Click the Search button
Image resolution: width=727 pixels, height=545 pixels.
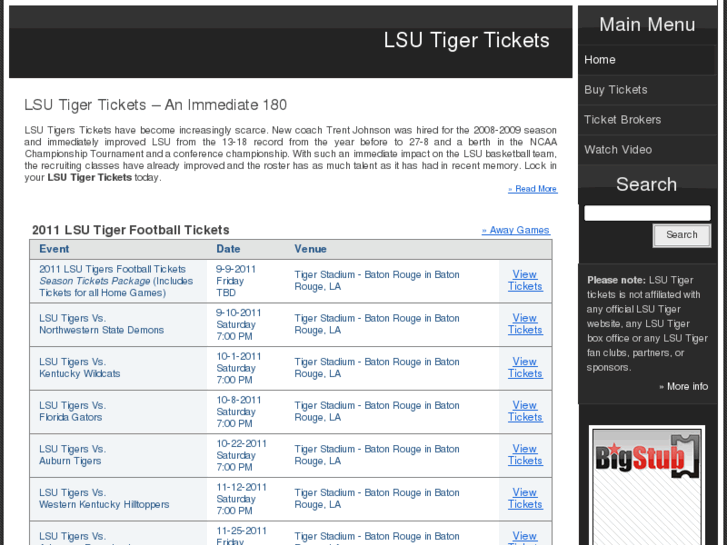click(682, 235)
